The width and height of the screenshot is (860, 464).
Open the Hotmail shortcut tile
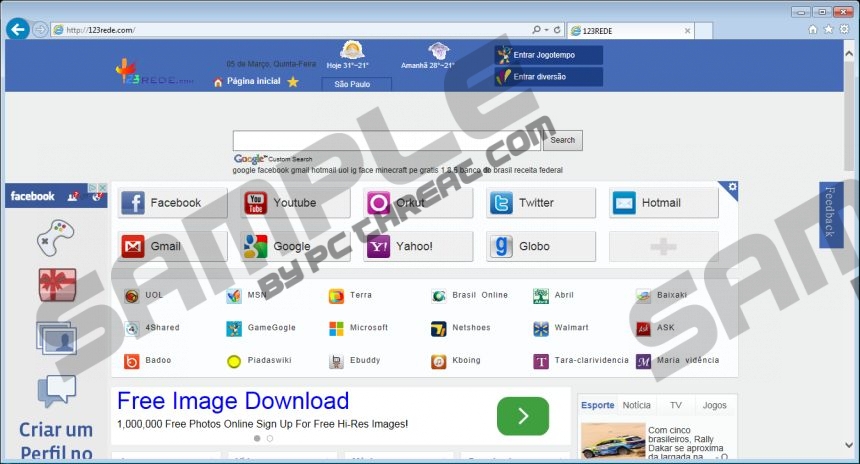click(663, 203)
